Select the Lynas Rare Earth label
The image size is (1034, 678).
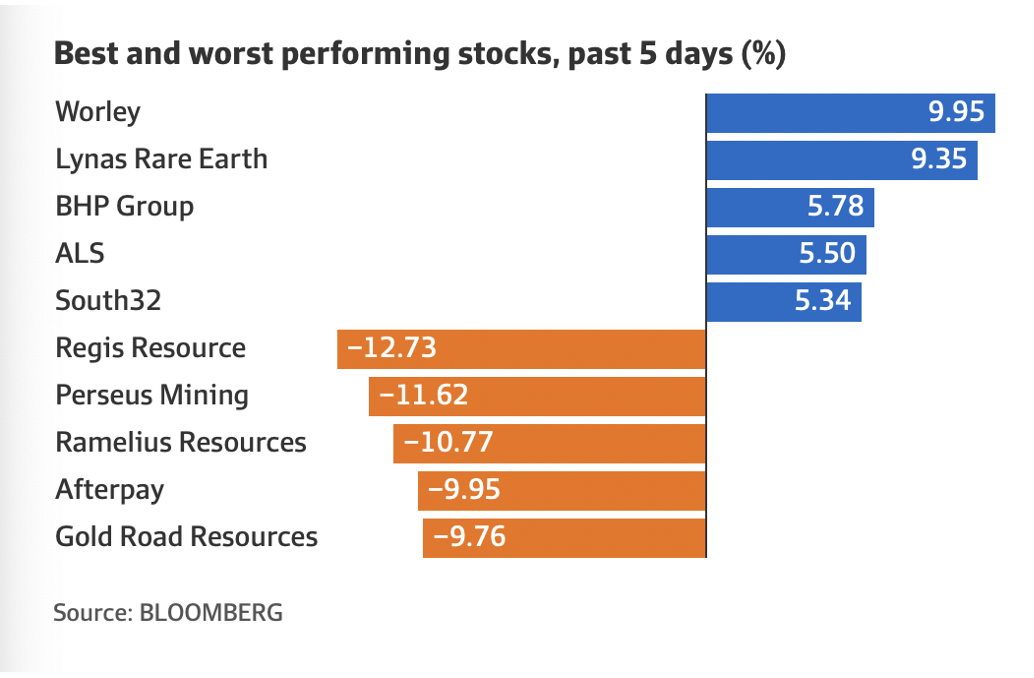(161, 159)
